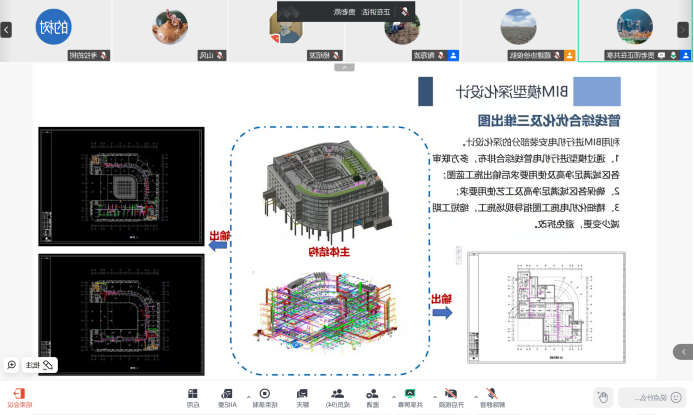Click the blue host badge on presenter tag
Image resolution: width=694 pixels, height=415 pixels.
pyautogui.click(x=686, y=55)
